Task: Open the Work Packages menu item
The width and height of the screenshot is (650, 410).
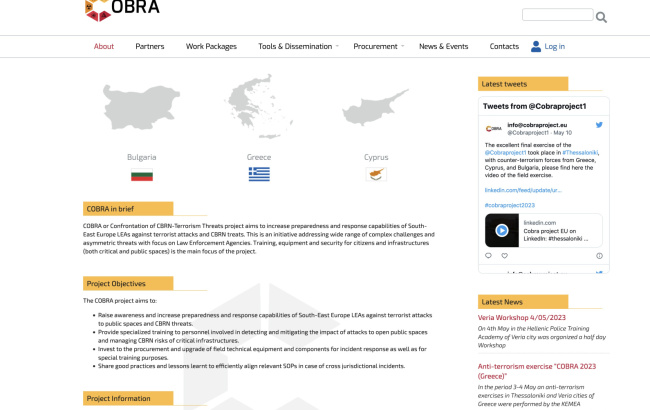Action: tap(211, 46)
